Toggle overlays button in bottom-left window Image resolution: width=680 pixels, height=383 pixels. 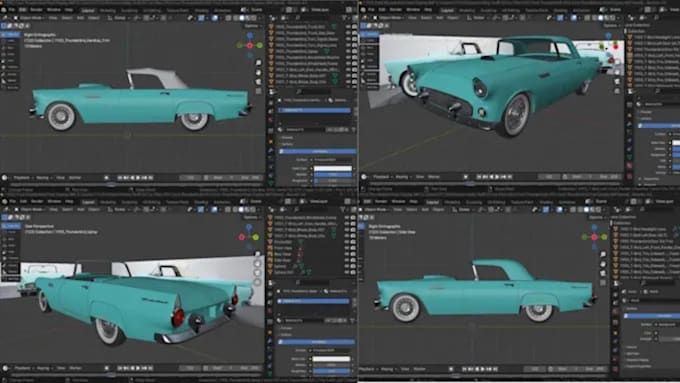(215, 210)
